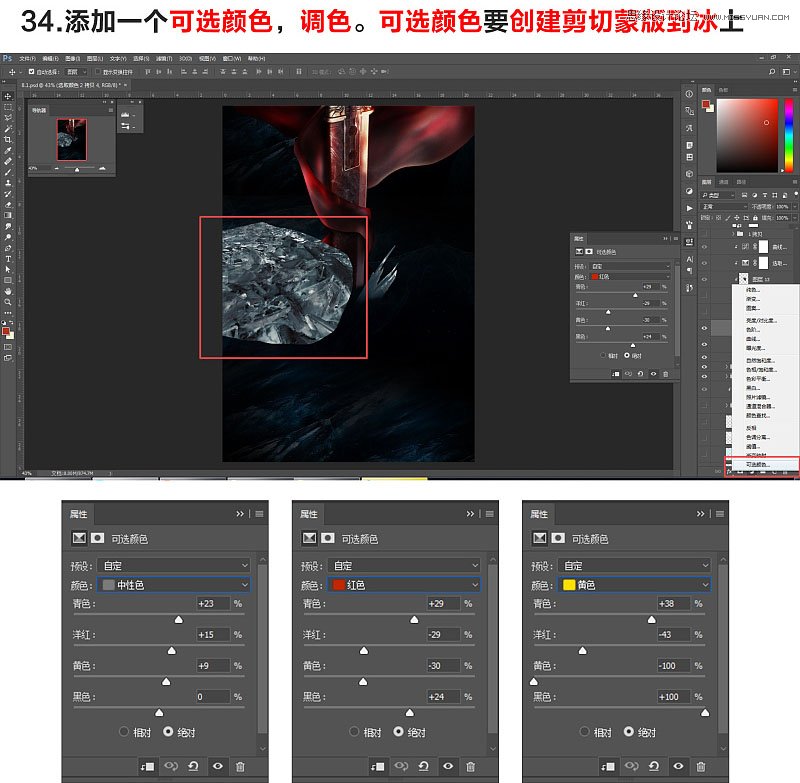Open the 窗口(W) menu

click(x=233, y=59)
